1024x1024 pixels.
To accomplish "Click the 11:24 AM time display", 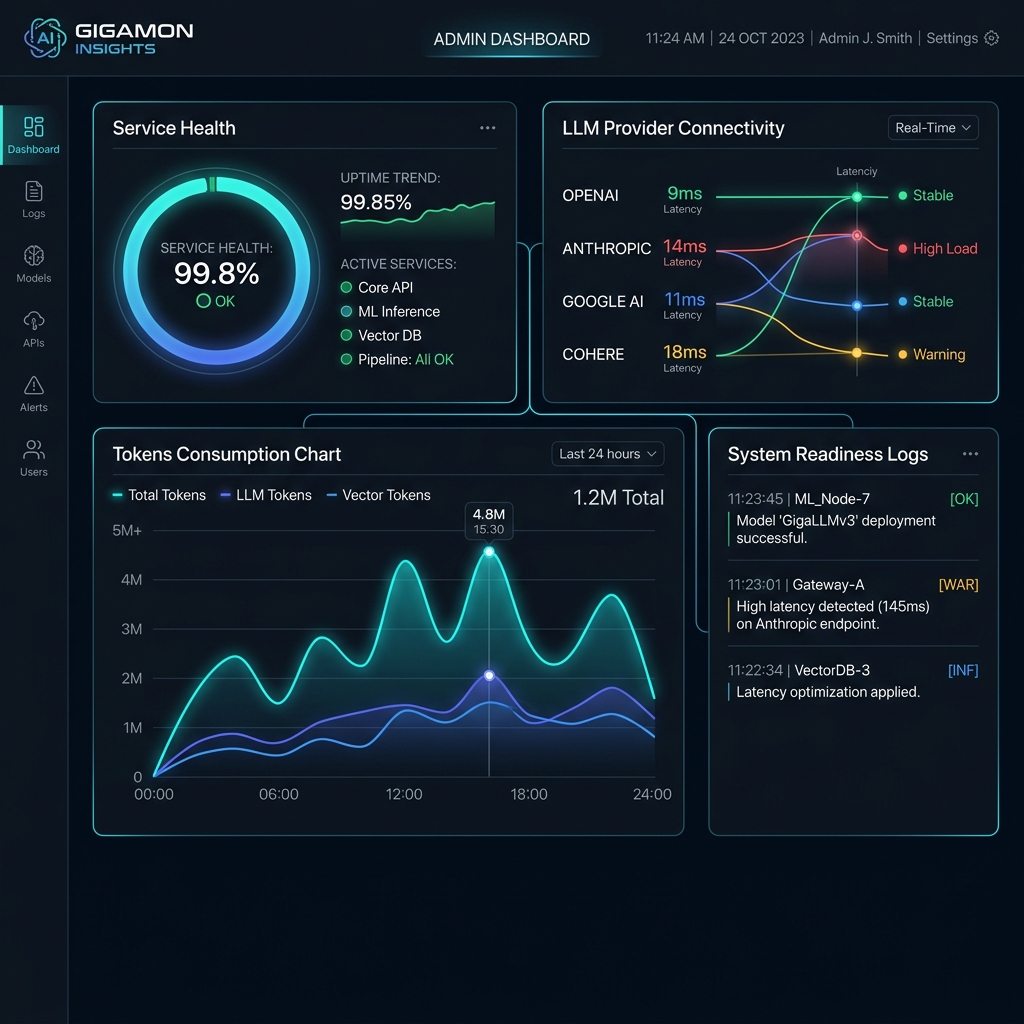I will pyautogui.click(x=675, y=38).
